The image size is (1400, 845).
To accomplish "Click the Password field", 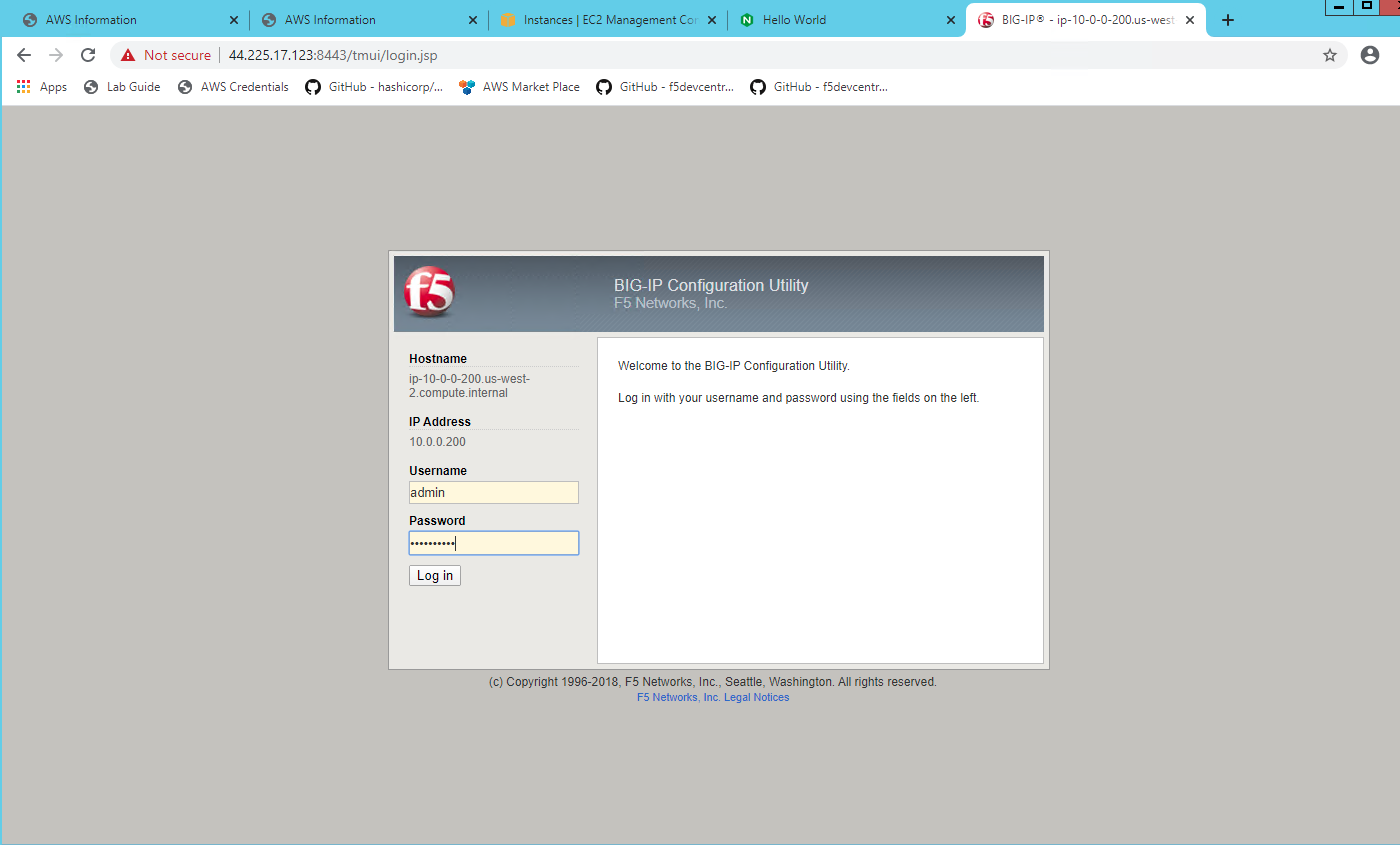I will pos(494,543).
